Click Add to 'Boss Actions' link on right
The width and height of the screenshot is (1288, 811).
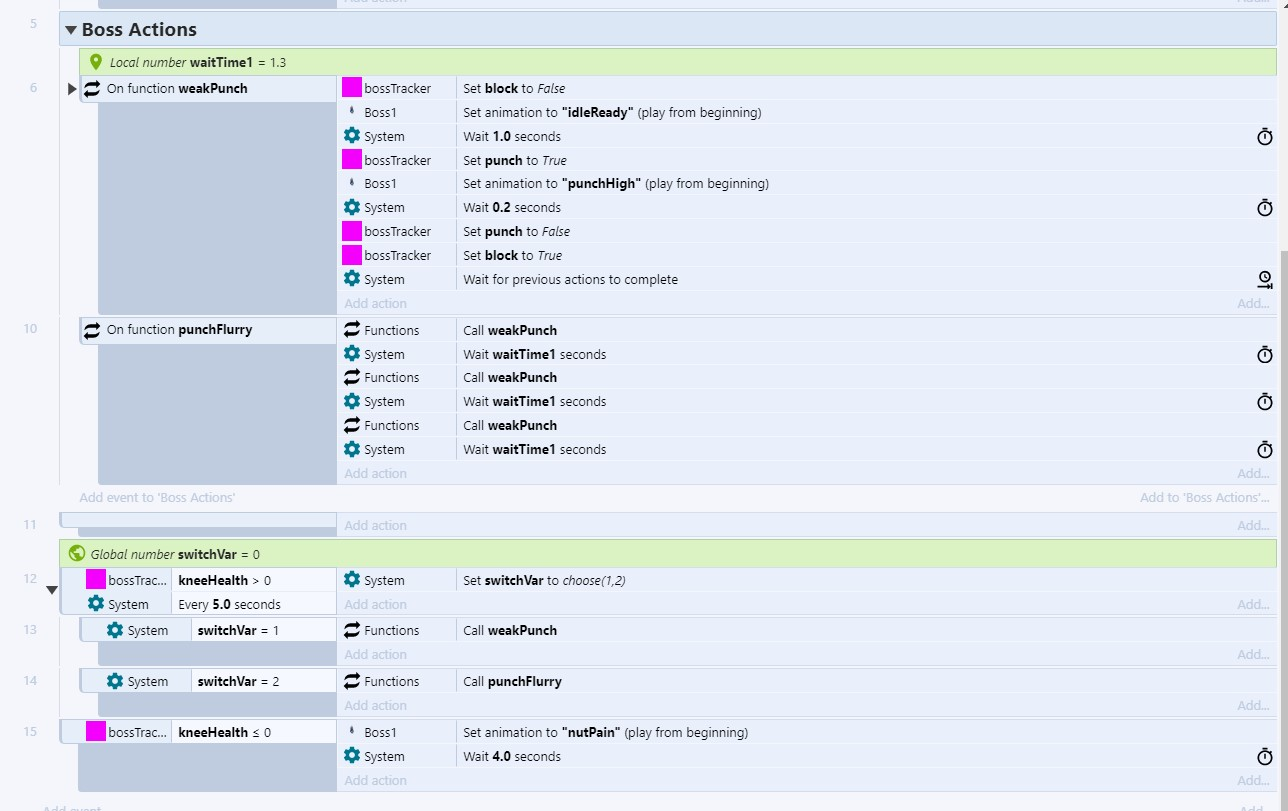point(1204,497)
